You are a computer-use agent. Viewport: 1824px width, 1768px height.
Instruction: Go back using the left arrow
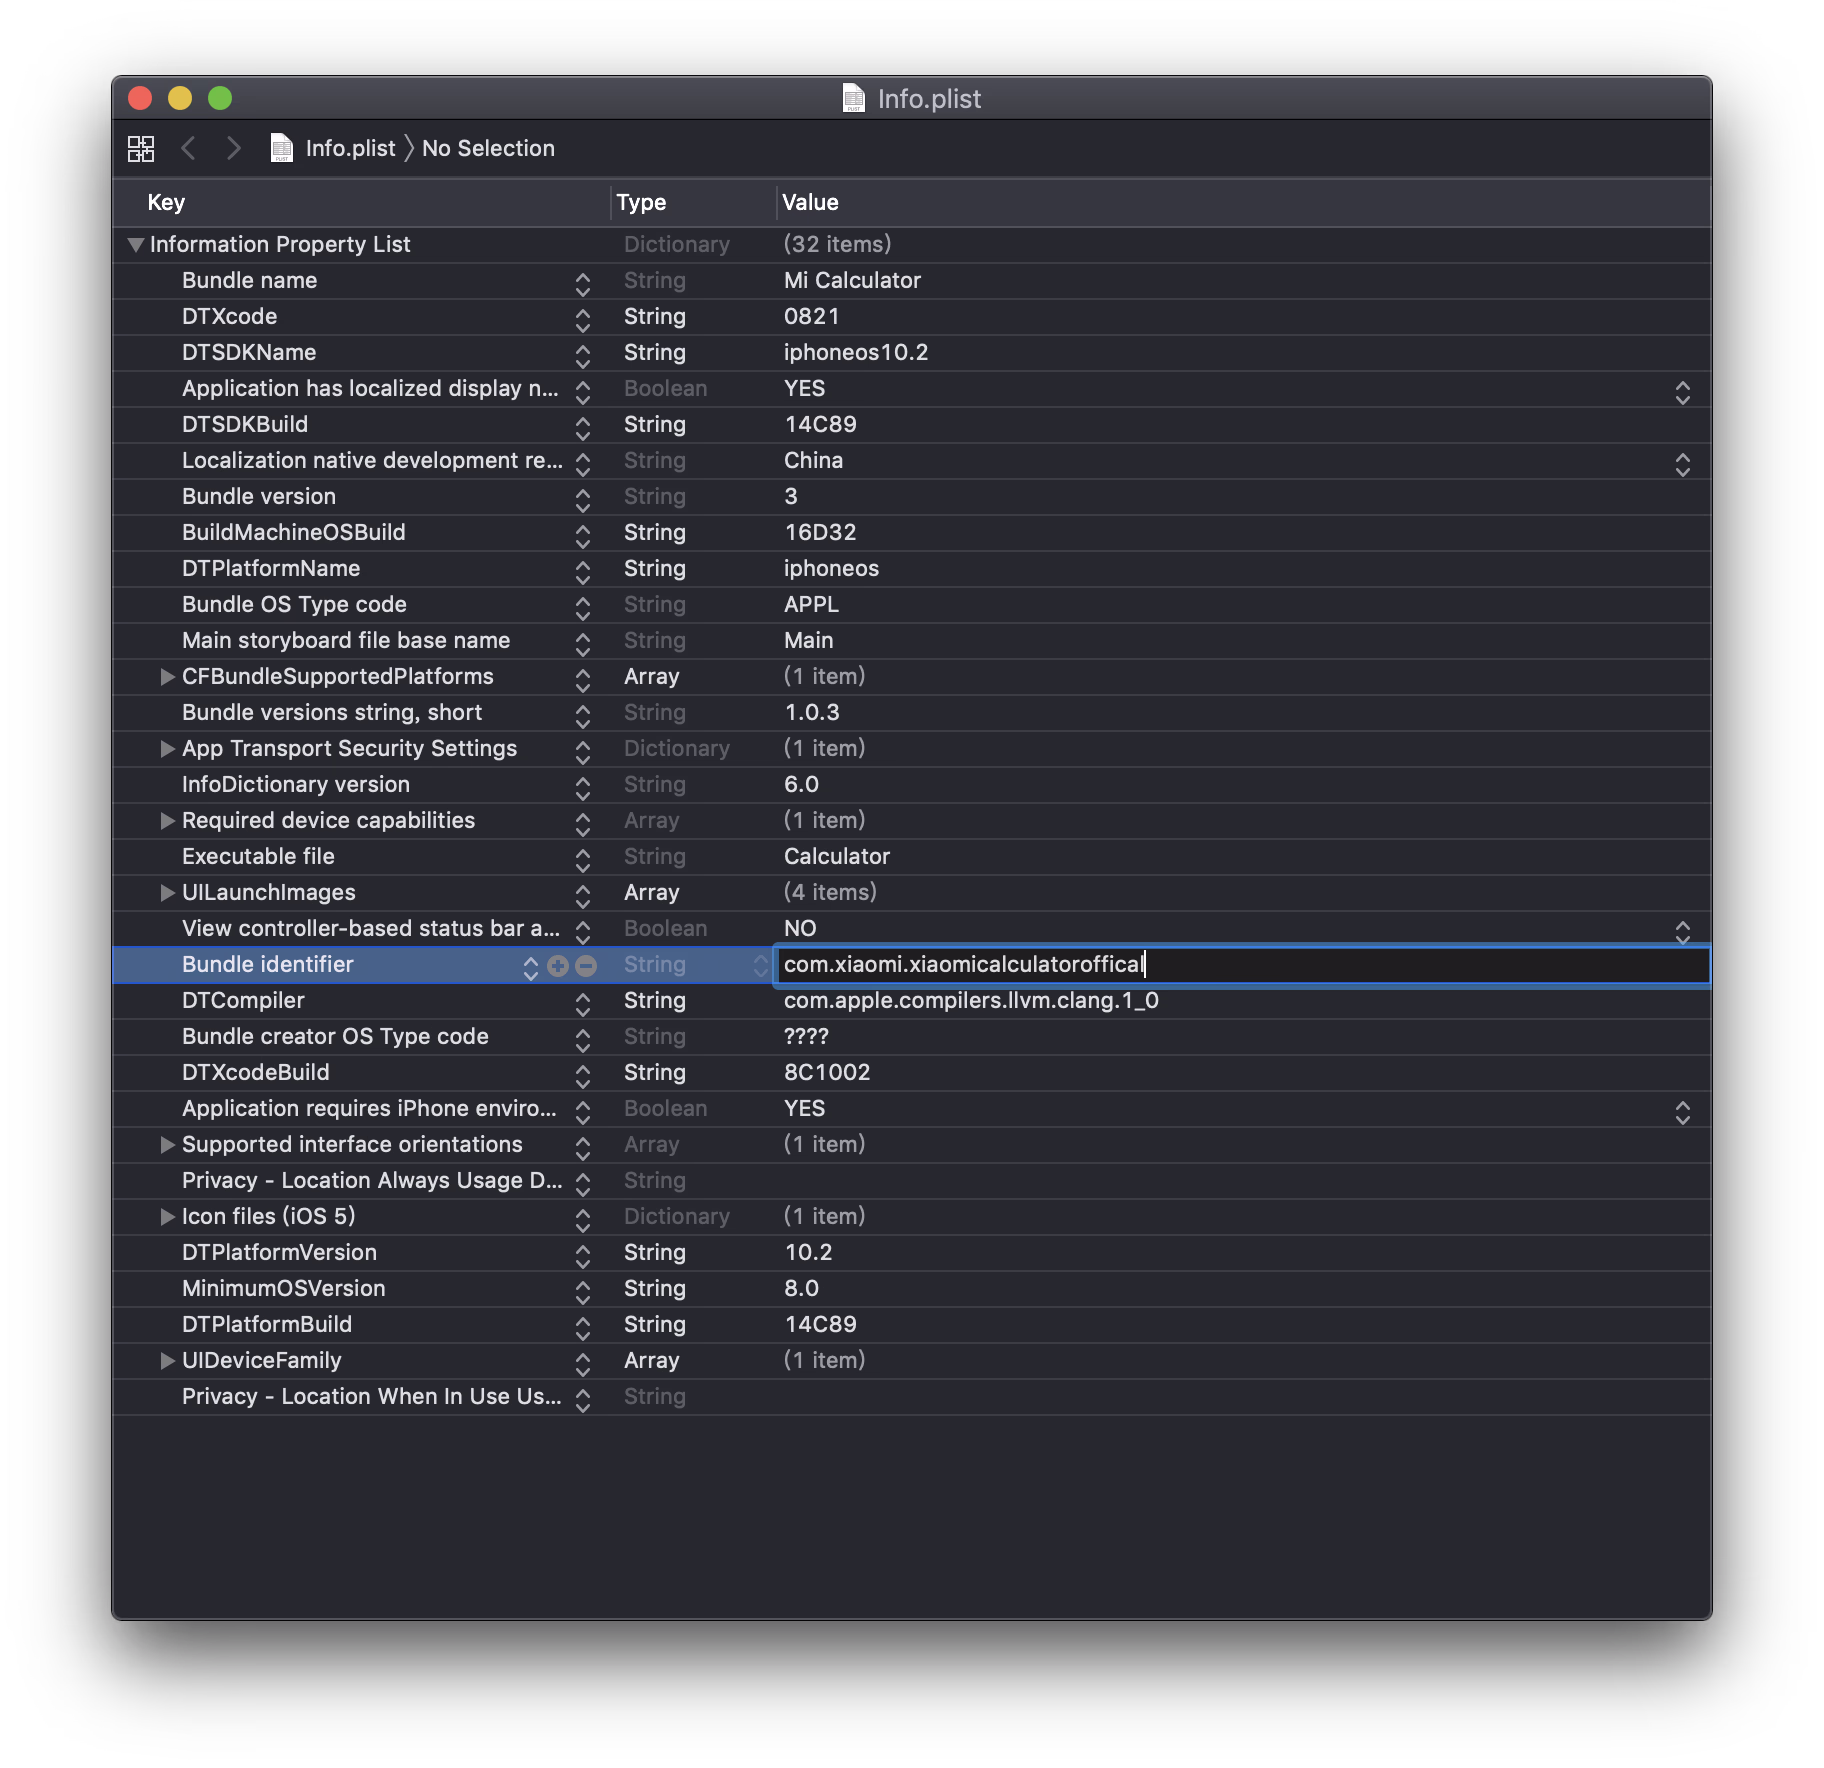tap(188, 149)
